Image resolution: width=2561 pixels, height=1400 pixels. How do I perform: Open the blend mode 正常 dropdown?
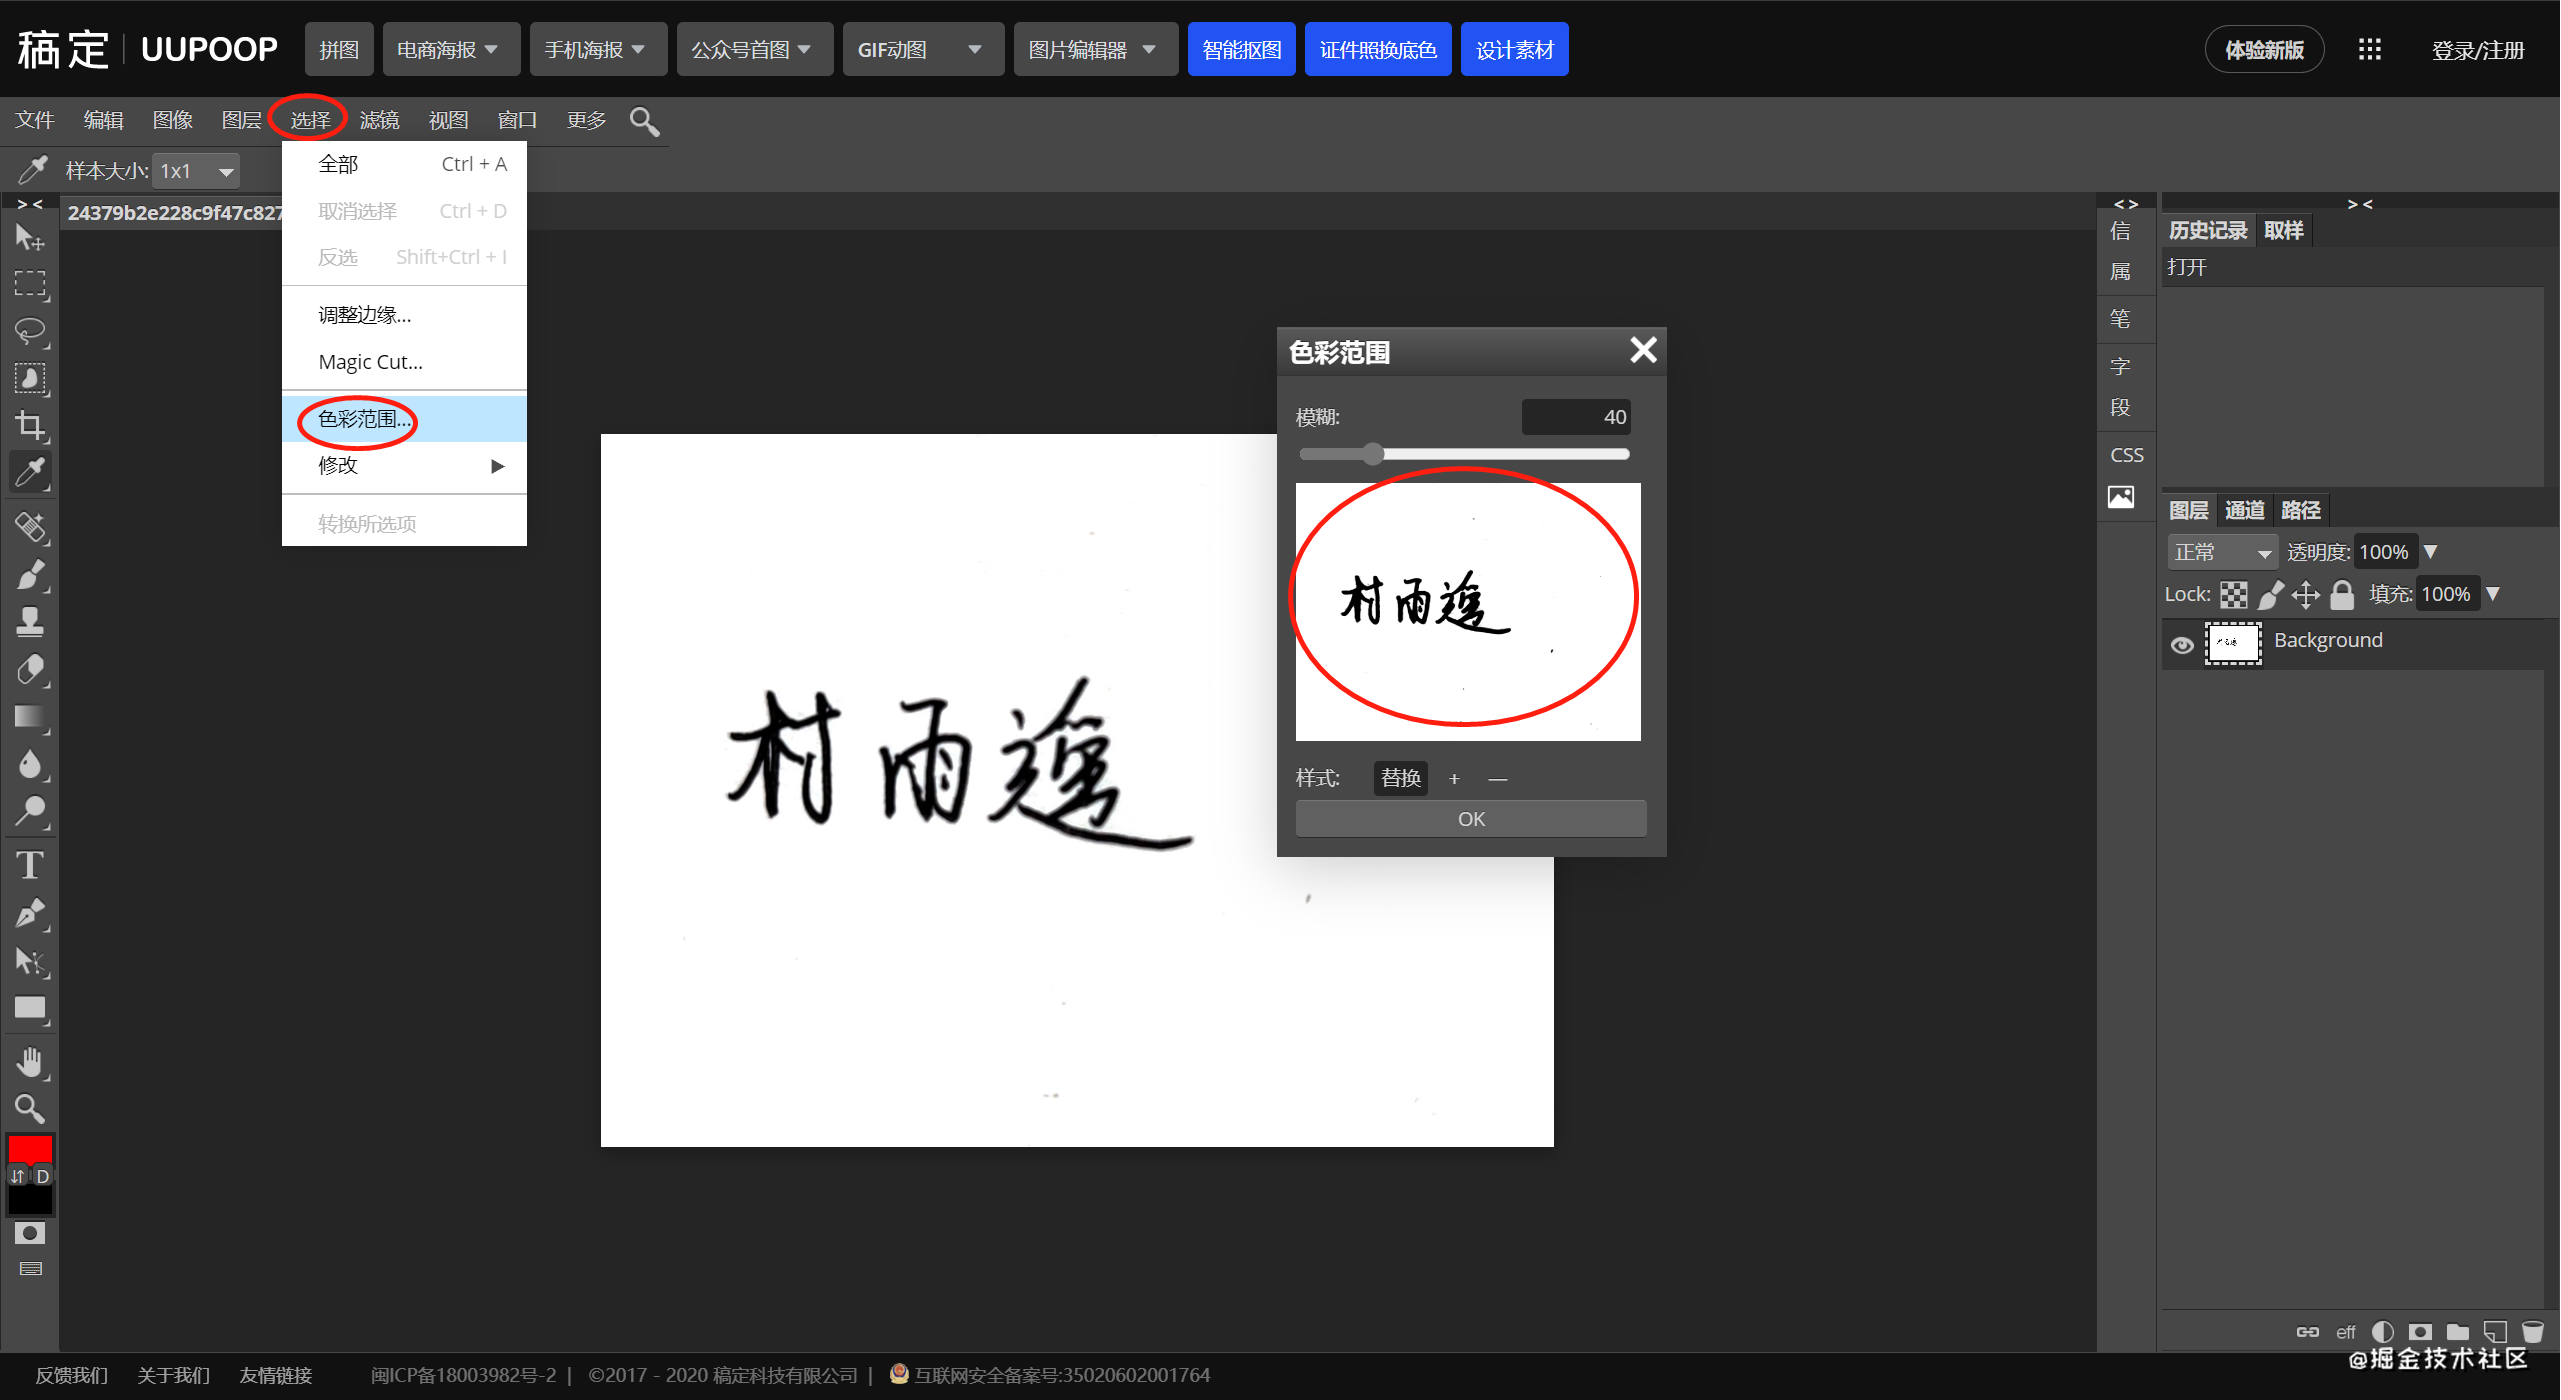2222,553
